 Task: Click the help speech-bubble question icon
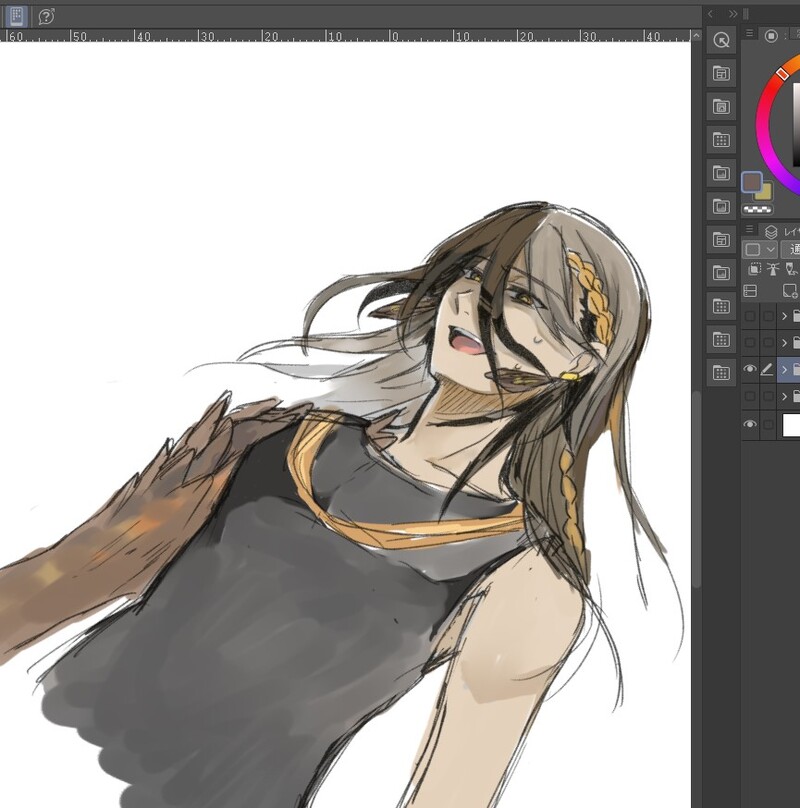coord(46,16)
